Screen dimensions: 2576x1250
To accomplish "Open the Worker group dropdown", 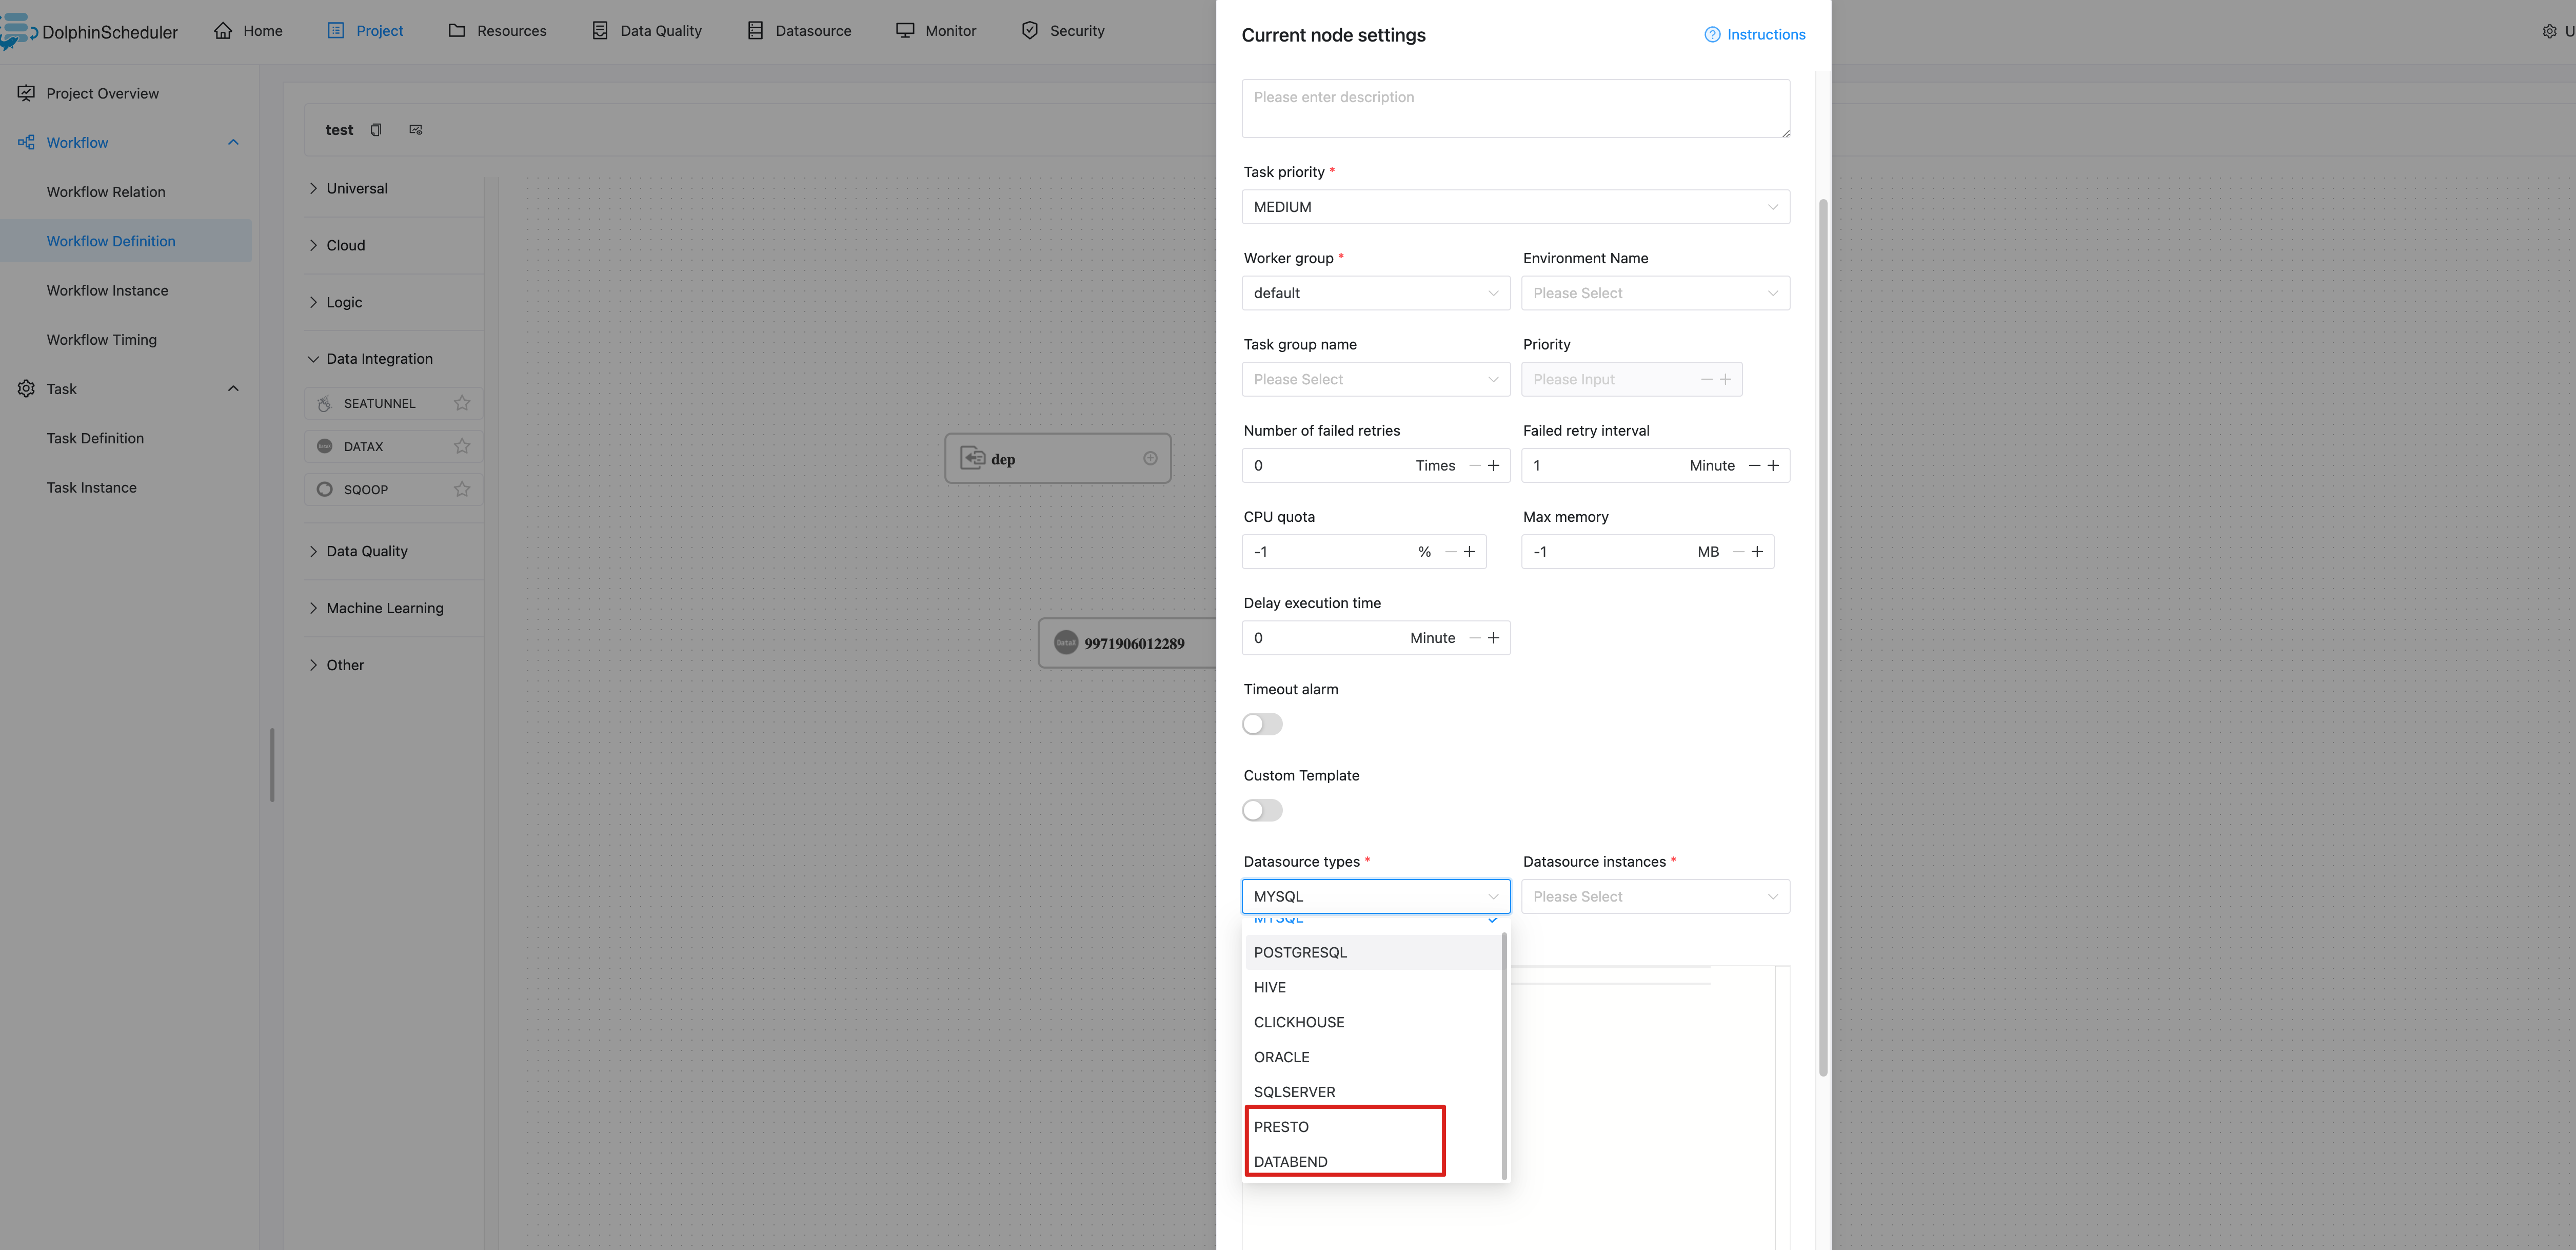I will click(1375, 293).
